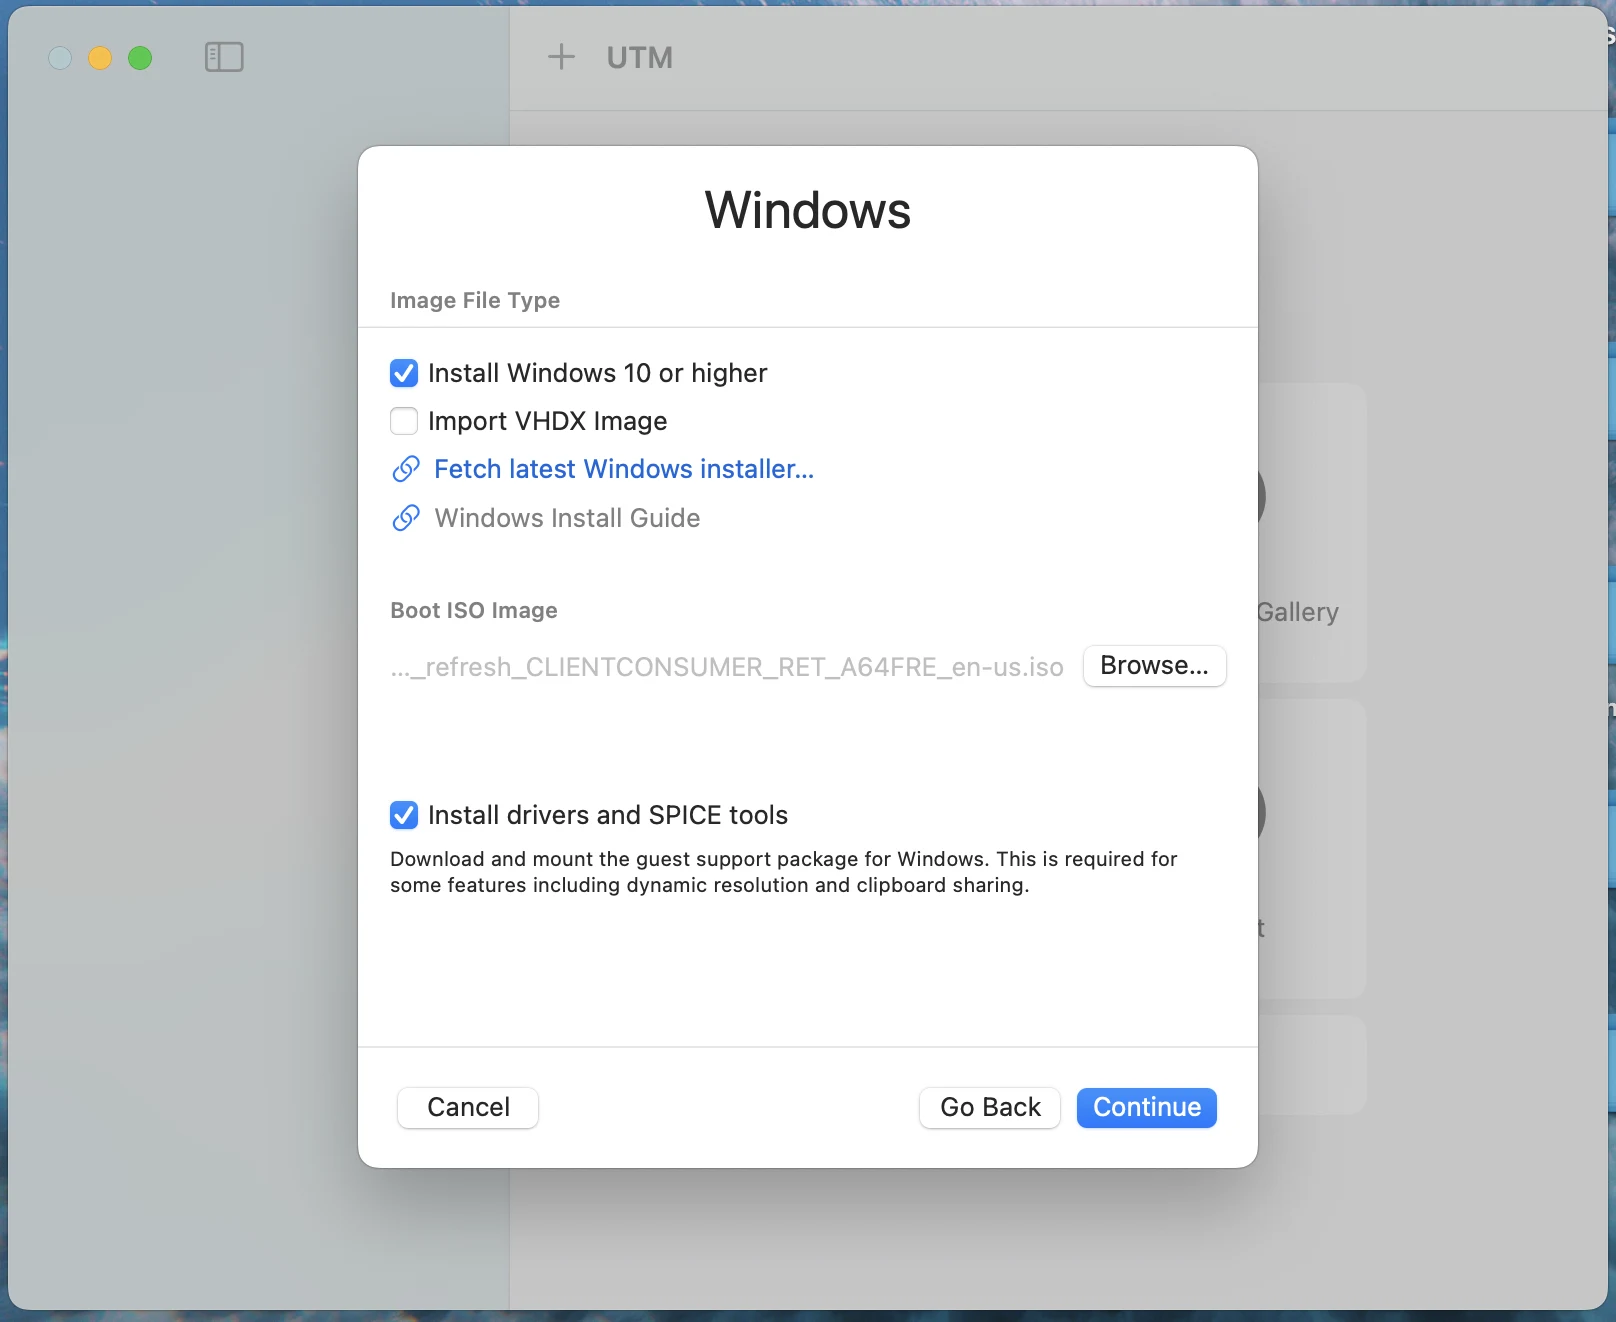The width and height of the screenshot is (1616, 1322).
Task: Open the Windows Install Guide link
Action: 567,518
